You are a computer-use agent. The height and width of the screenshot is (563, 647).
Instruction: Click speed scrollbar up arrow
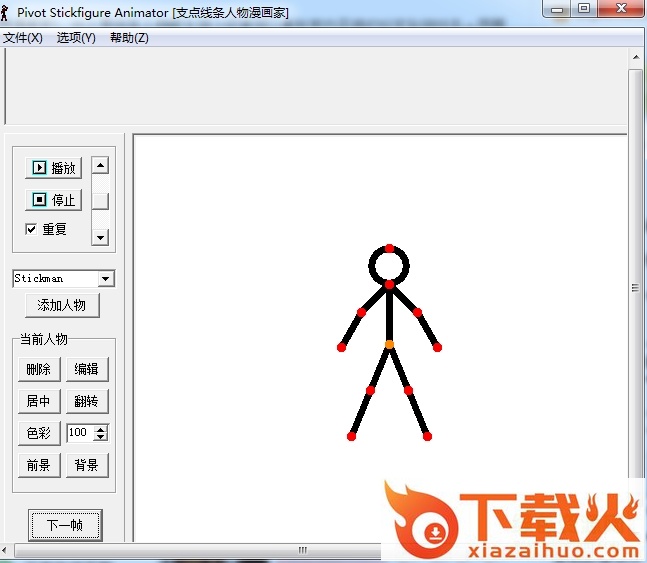(x=100, y=166)
